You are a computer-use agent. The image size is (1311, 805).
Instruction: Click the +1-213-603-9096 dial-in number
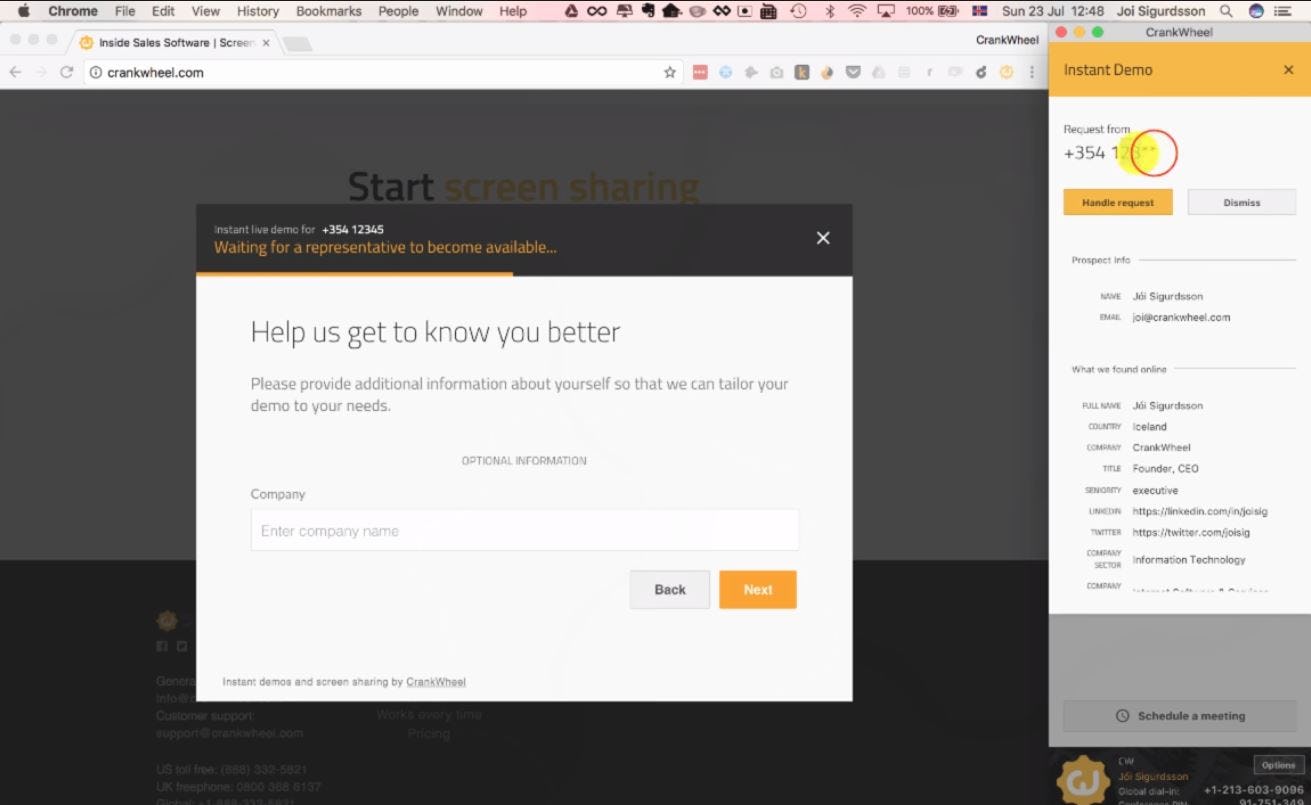click(1254, 790)
